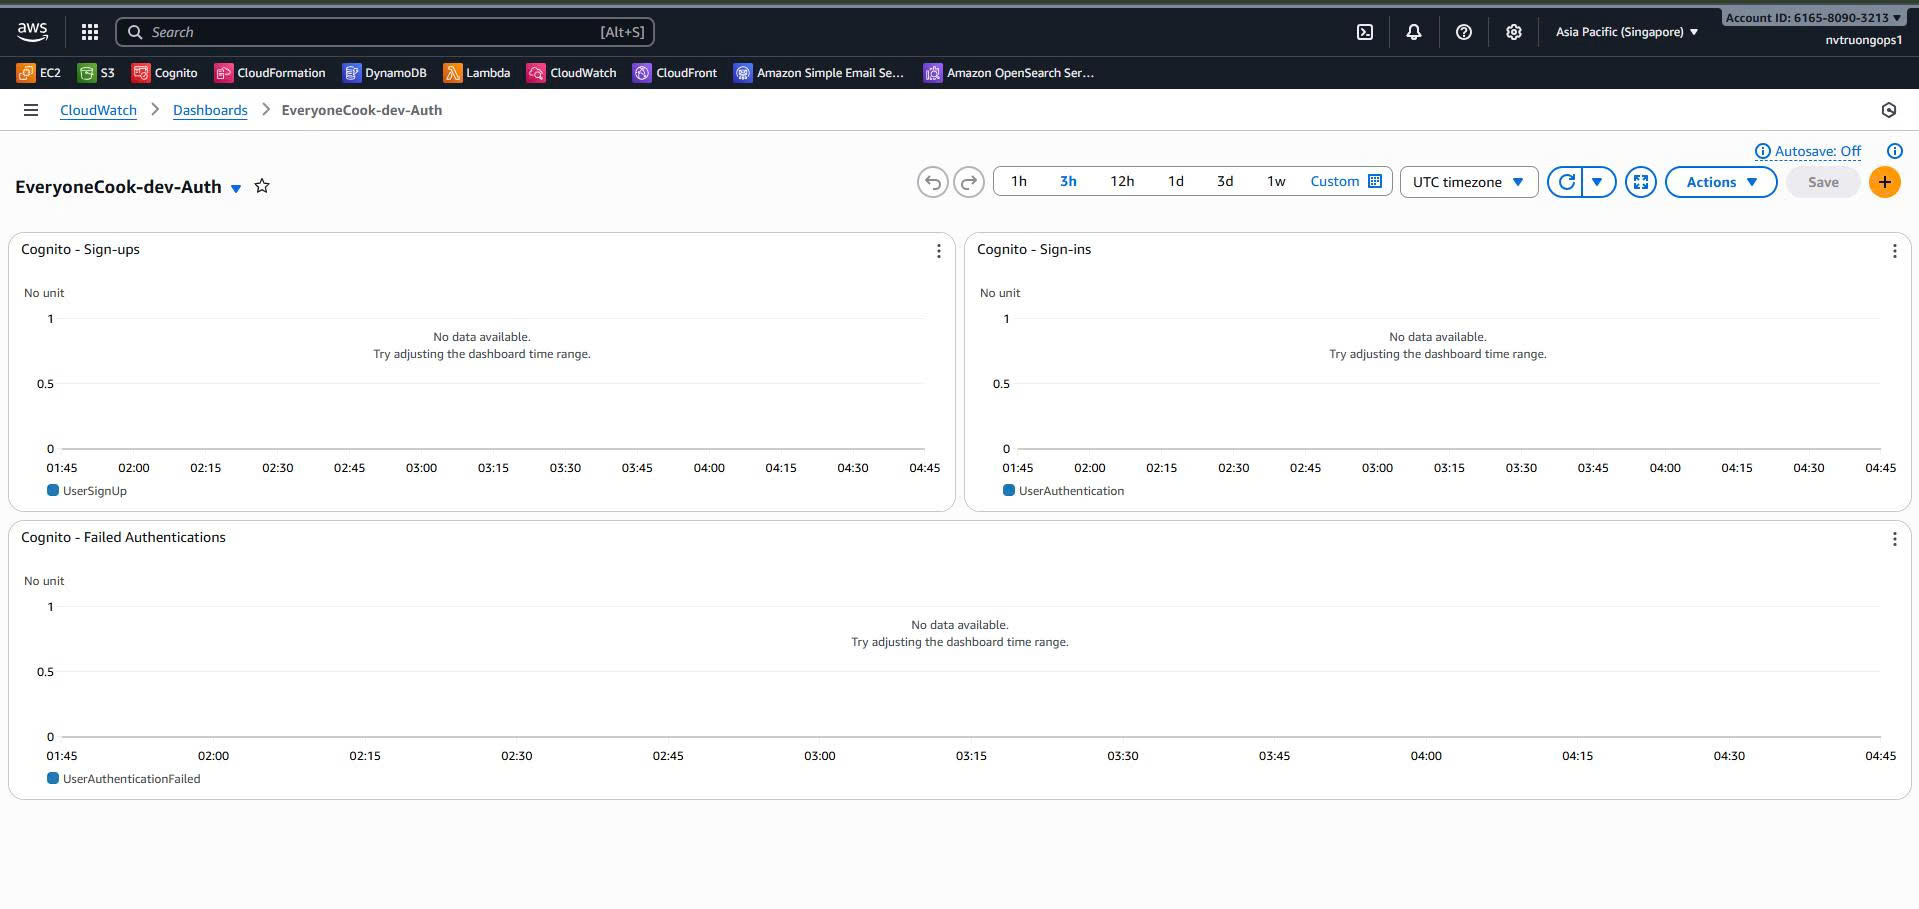Open the Failed Authentications widget three-dot menu

click(1895, 539)
